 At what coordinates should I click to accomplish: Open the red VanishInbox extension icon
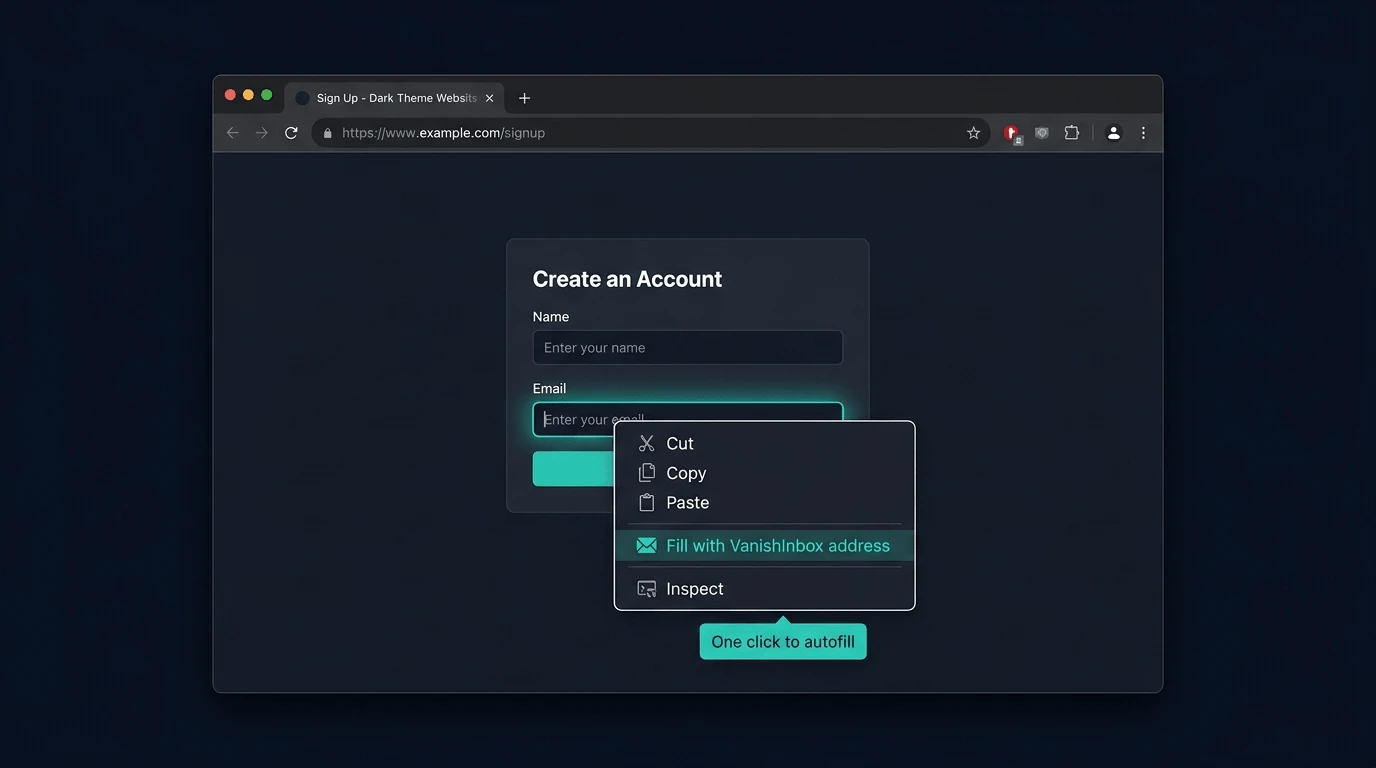(x=1012, y=133)
